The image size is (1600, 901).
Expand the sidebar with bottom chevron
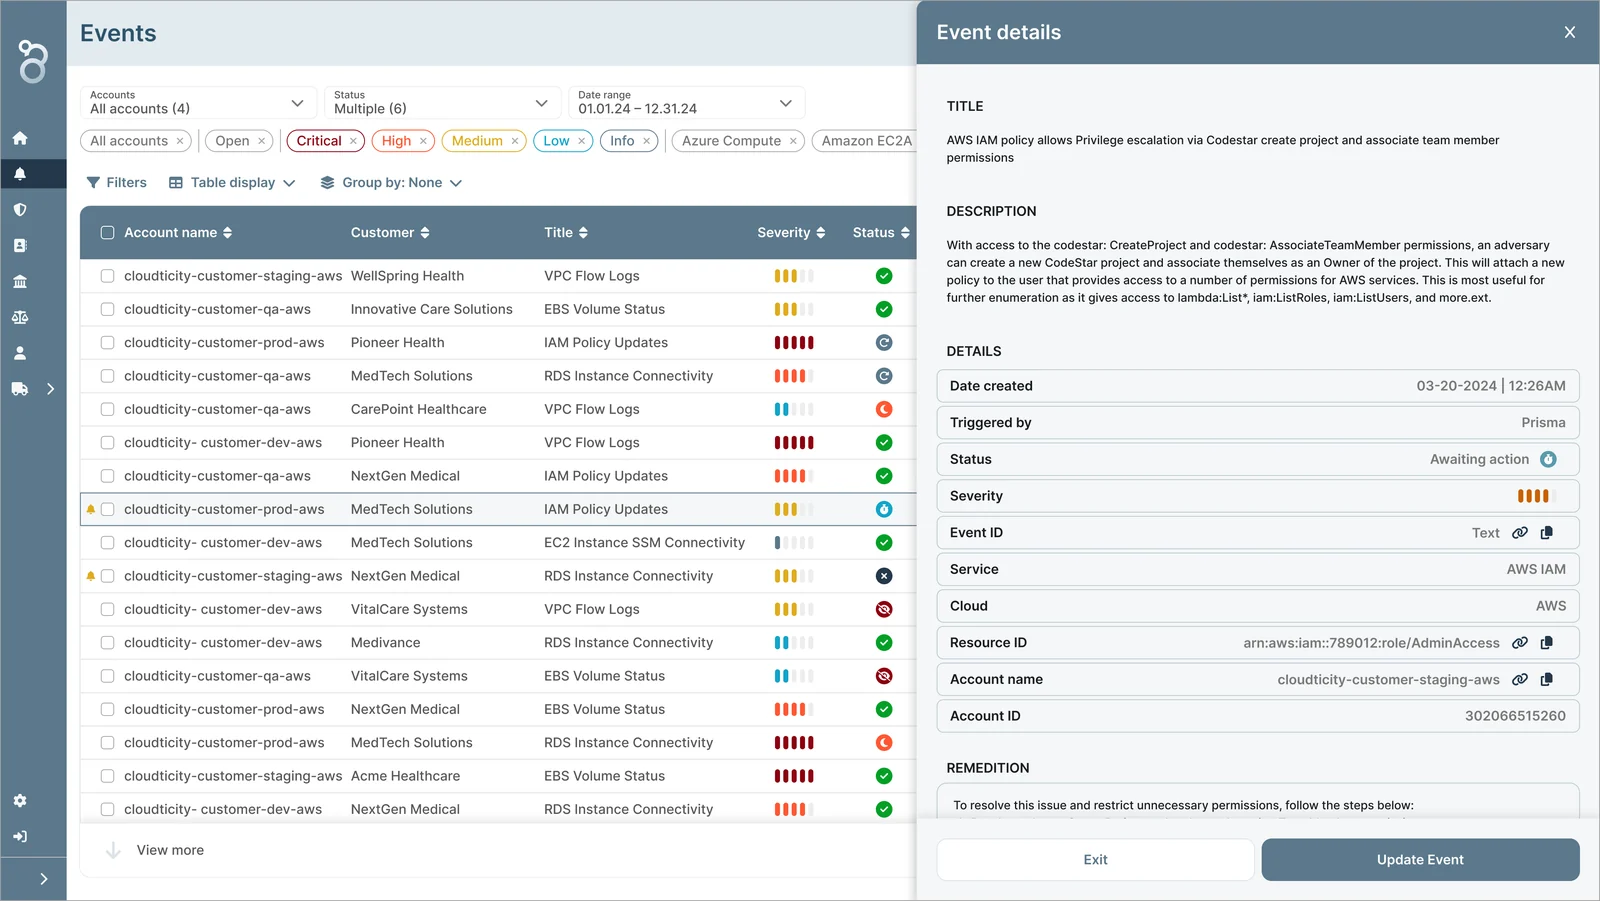(43, 879)
